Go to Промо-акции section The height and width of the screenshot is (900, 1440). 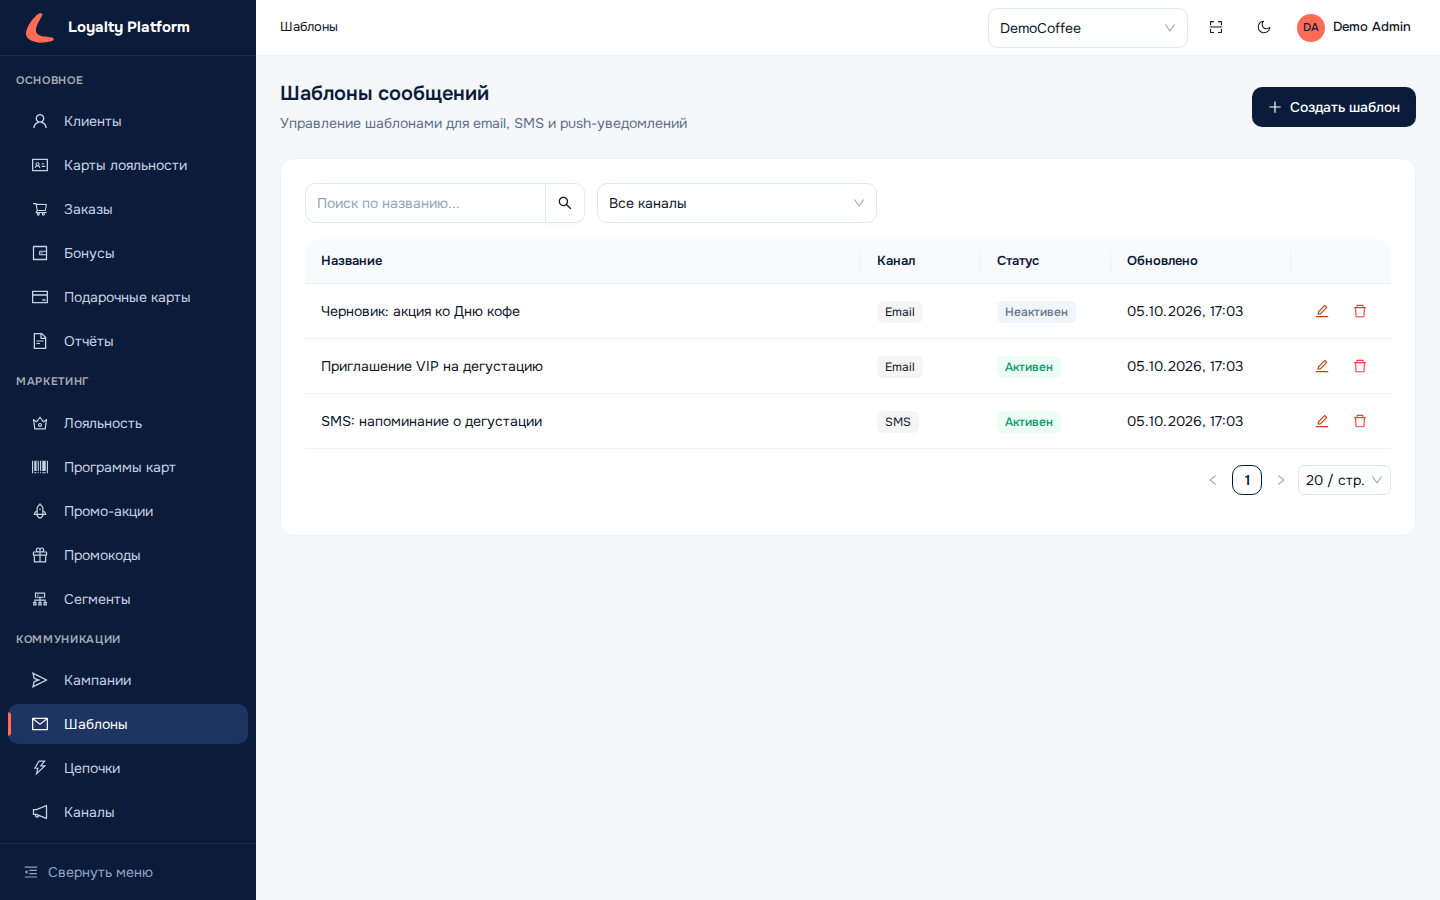pos(128,511)
